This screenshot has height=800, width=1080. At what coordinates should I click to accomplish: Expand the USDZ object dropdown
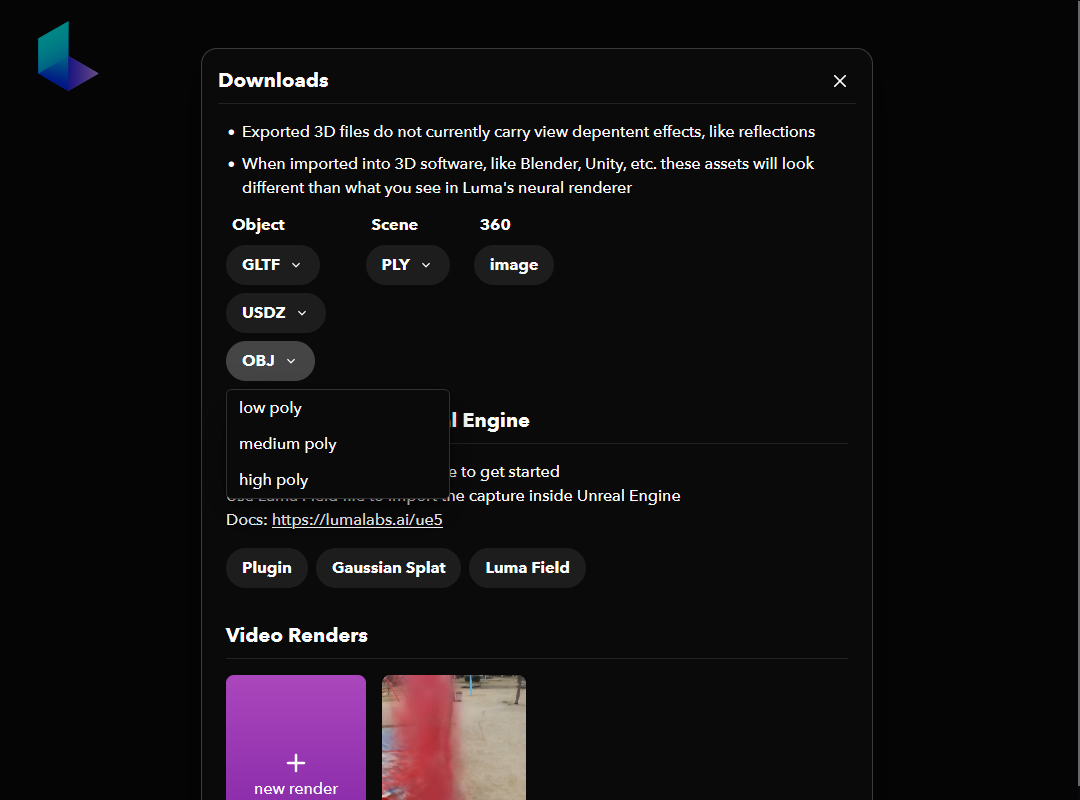(276, 313)
